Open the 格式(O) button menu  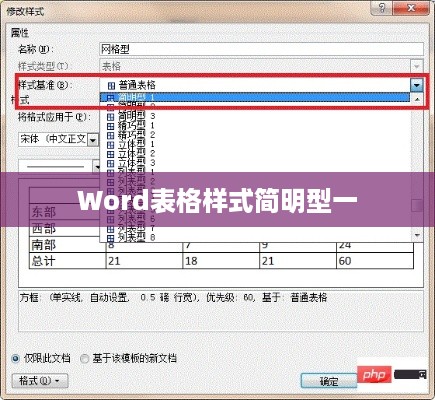click(40, 381)
